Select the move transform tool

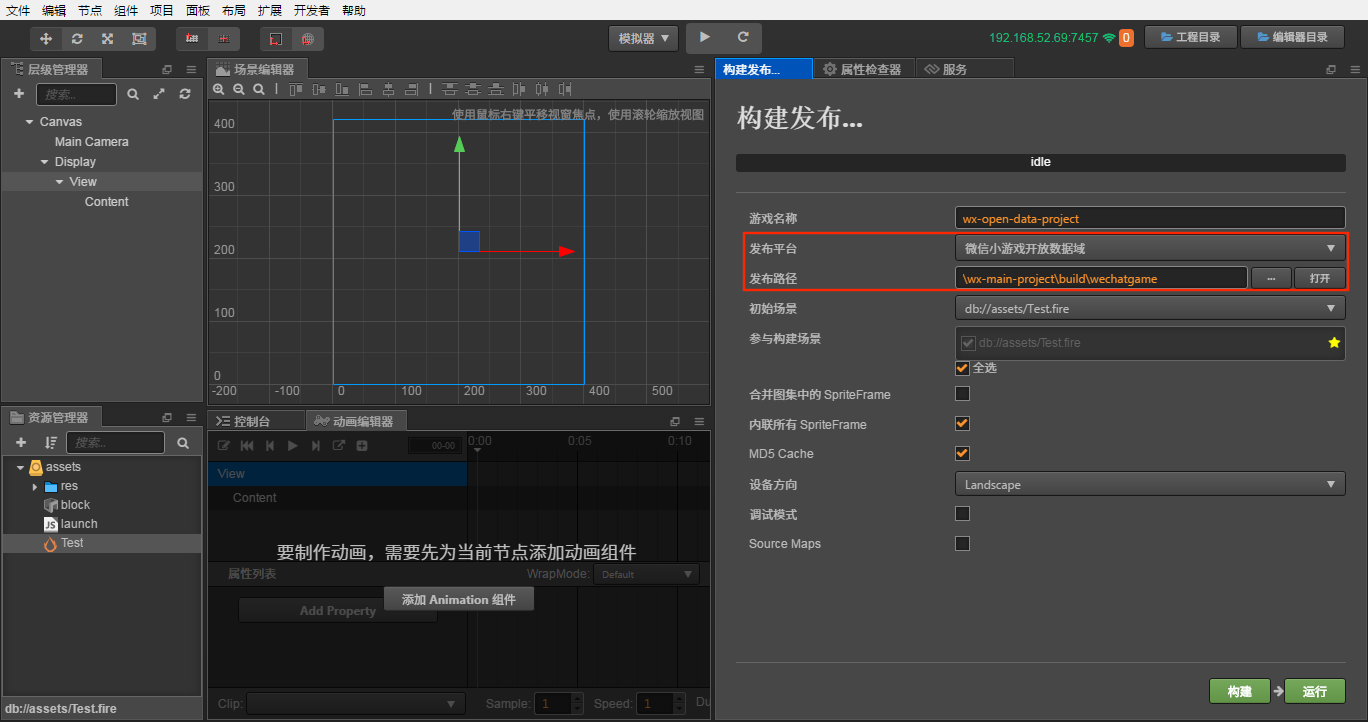[46, 39]
